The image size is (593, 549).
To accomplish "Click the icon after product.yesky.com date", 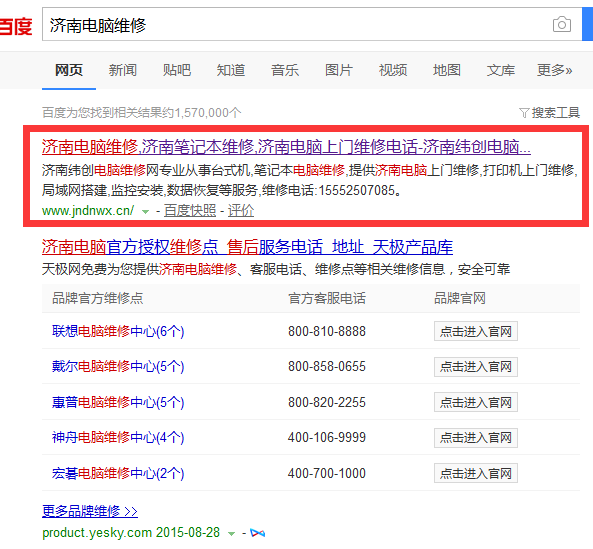I will pos(258,533).
